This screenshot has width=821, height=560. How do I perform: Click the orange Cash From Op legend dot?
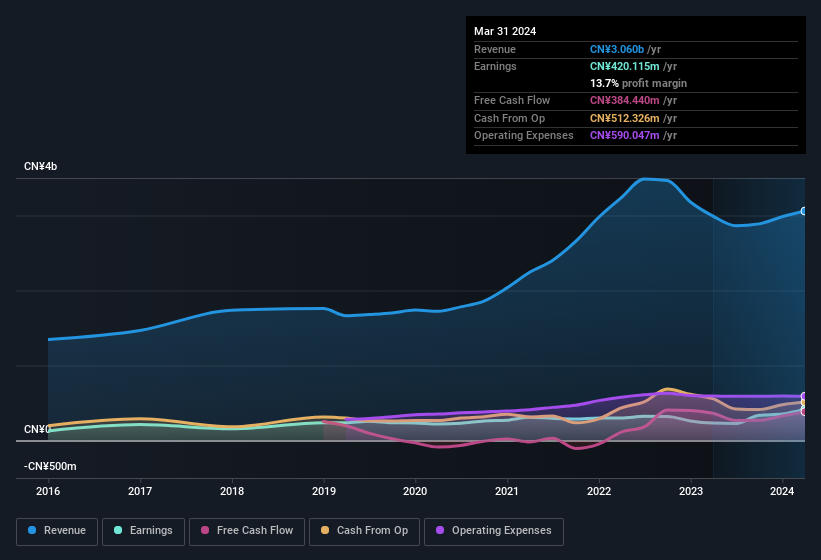tap(326, 531)
